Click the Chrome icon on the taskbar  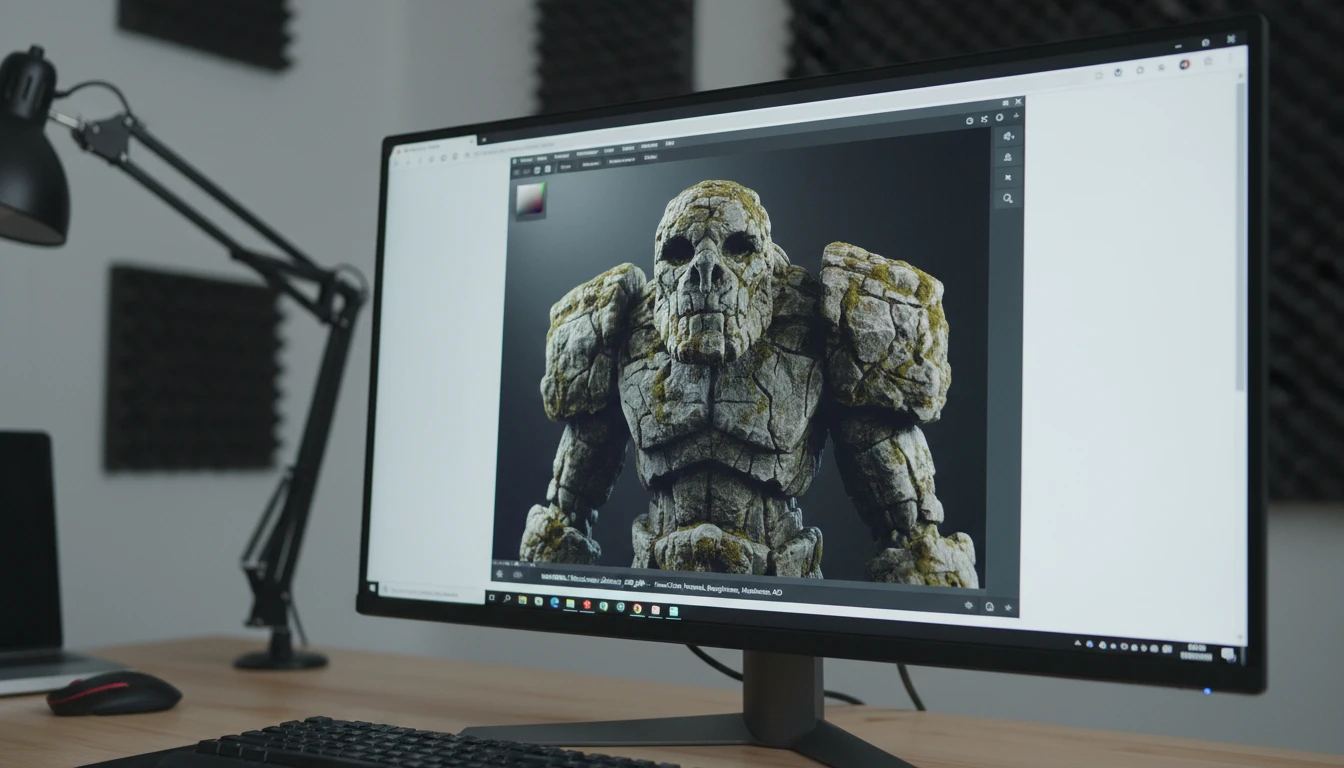[x=638, y=608]
